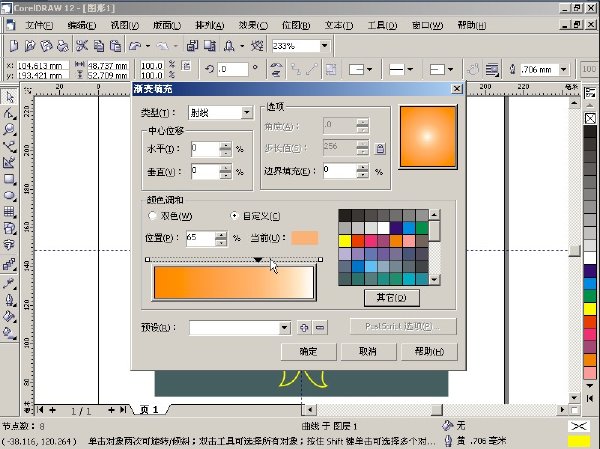Image resolution: width=600 pixels, height=449 pixels.
Task: Click the remove preset minus icon
Action: point(320,328)
